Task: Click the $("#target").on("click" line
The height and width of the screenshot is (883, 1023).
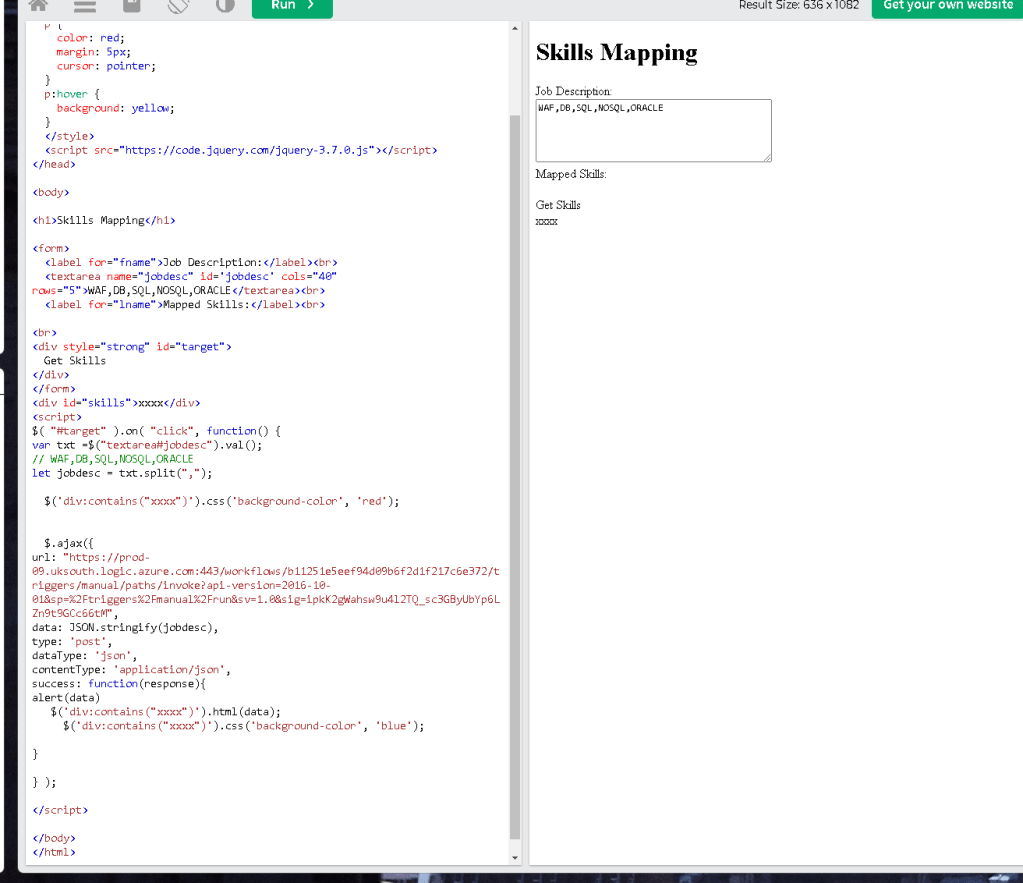Action: click(x=157, y=431)
